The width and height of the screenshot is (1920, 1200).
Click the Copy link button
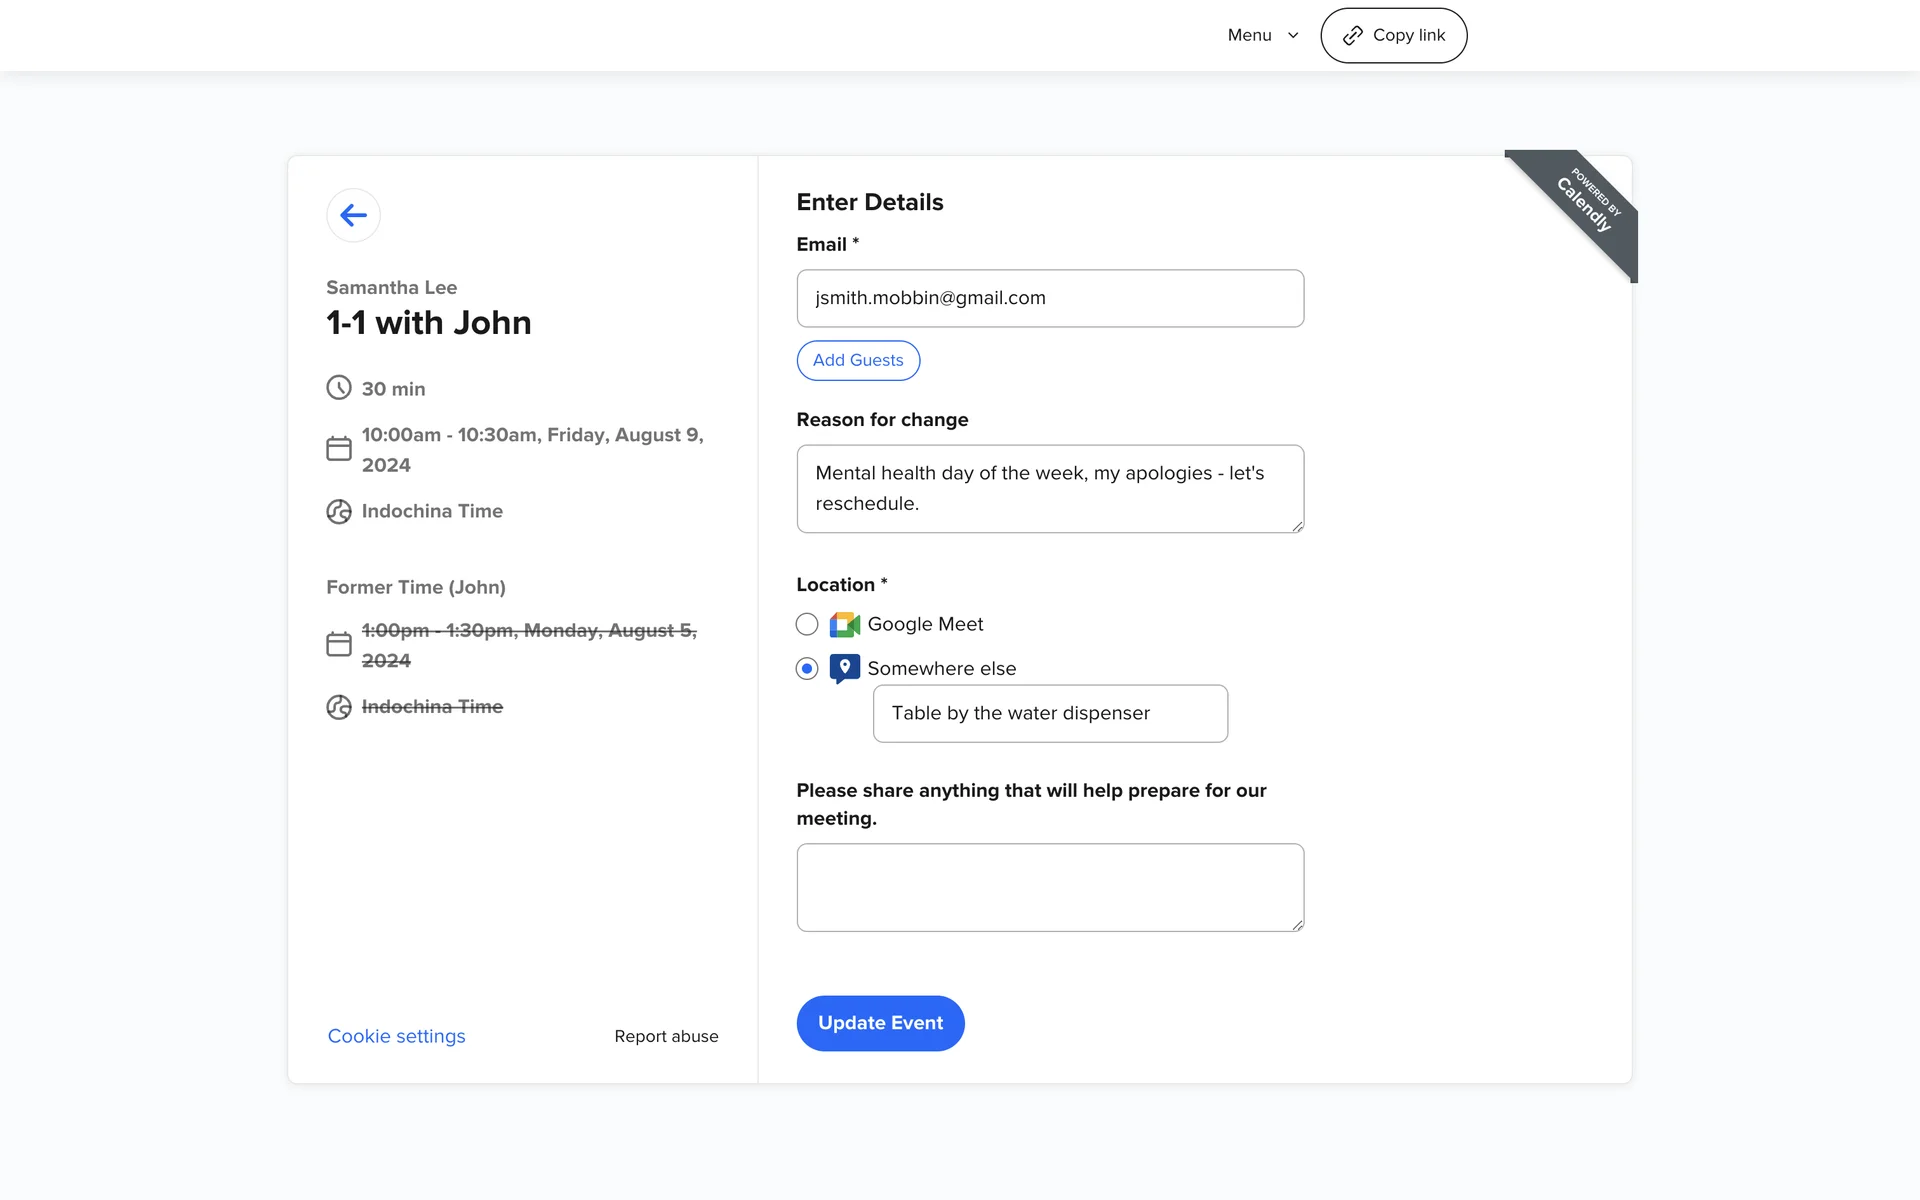[x=1393, y=36]
